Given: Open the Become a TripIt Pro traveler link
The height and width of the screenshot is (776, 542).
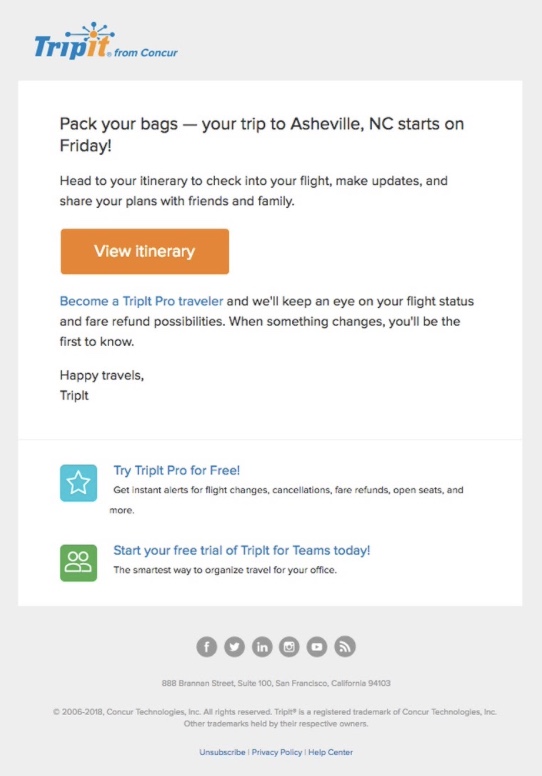Looking at the screenshot, I should point(141,301).
